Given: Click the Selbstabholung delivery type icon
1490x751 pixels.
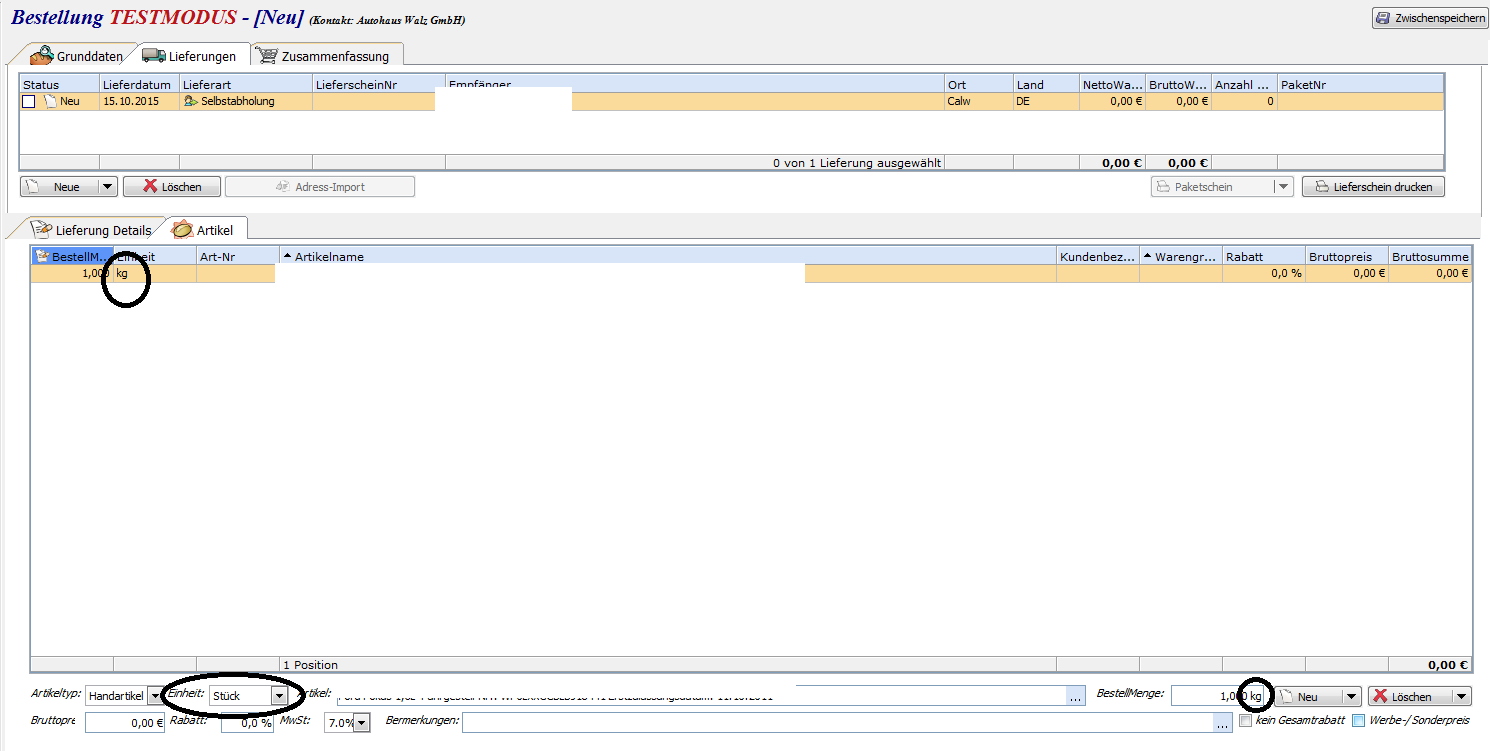Looking at the screenshot, I should coord(190,101).
